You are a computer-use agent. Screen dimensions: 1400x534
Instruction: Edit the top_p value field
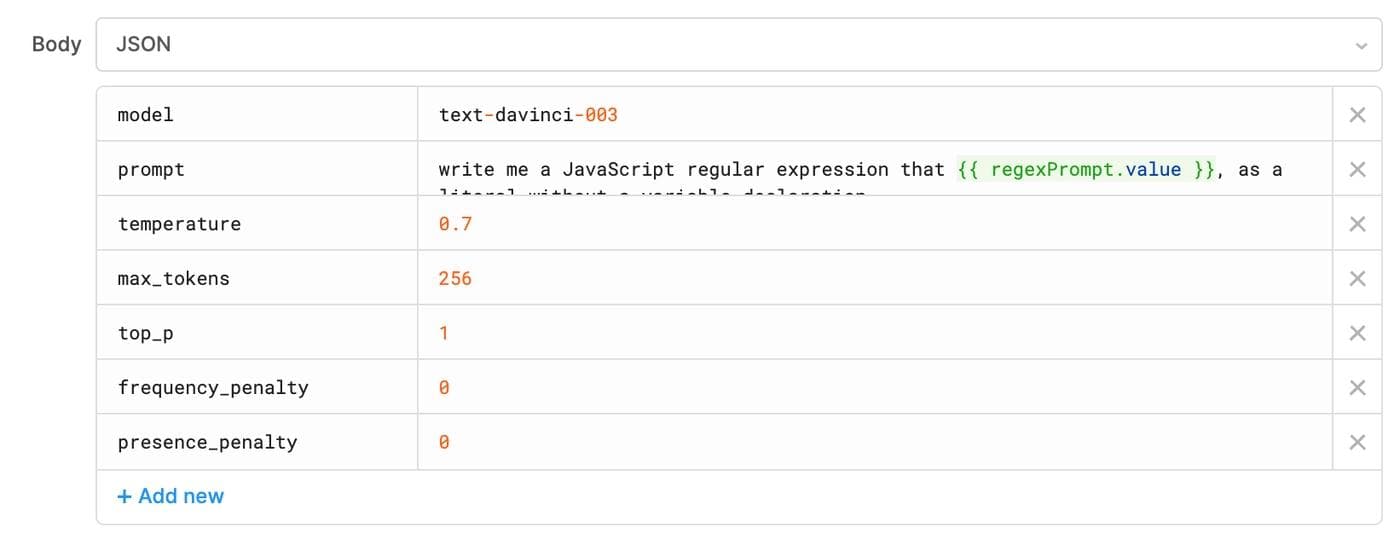pyautogui.click(x=444, y=333)
